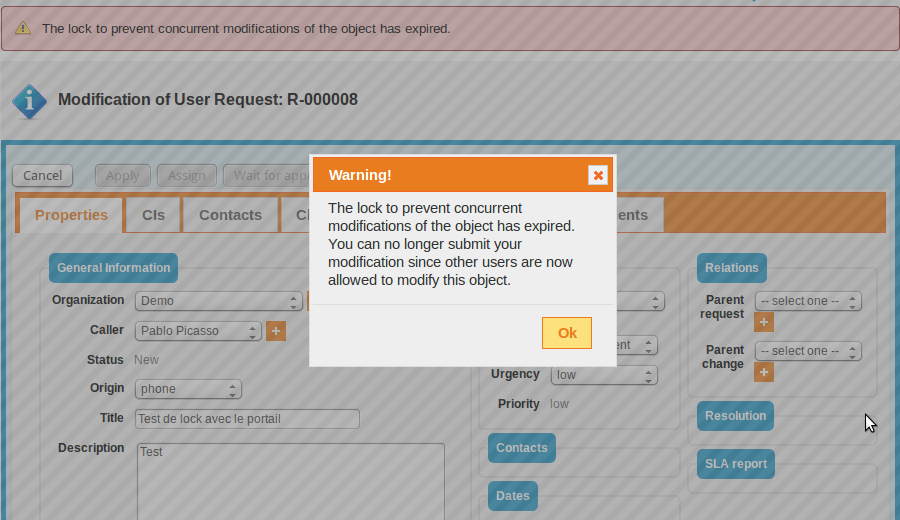The height and width of the screenshot is (520, 900).
Task: Click the warning triangle in the top banner
Action: (x=23, y=28)
